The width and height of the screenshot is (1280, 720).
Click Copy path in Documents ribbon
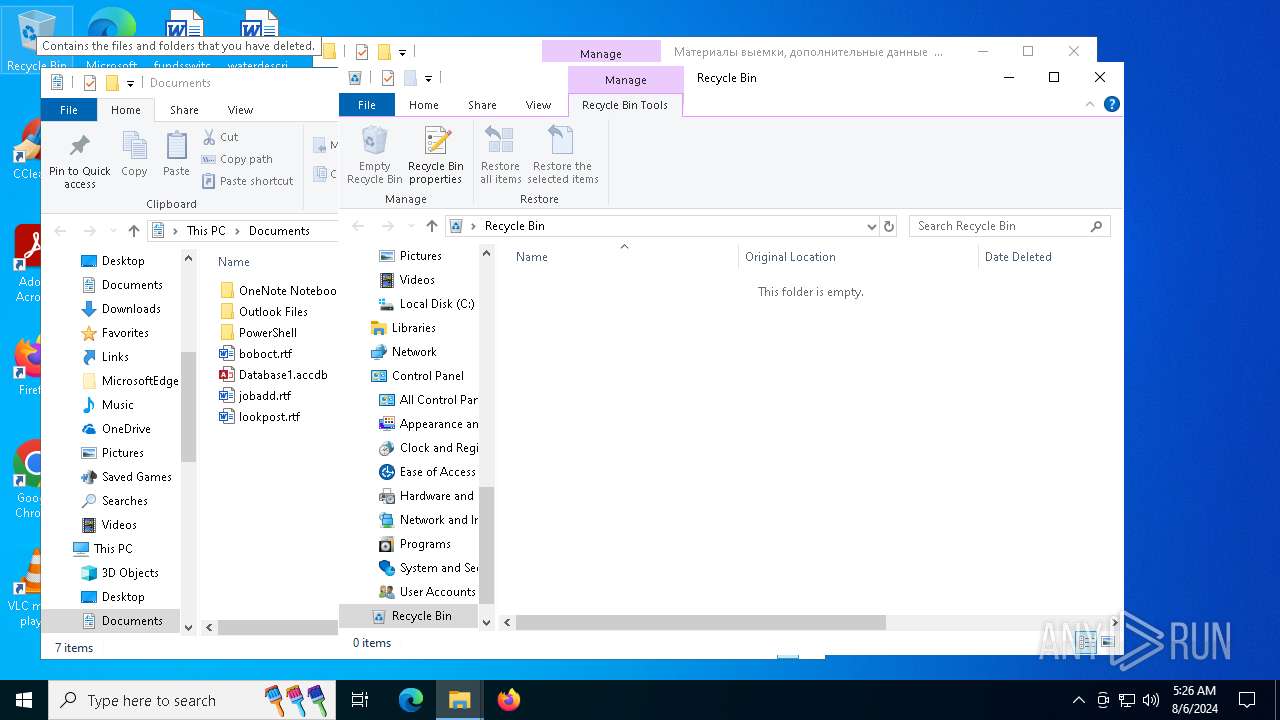point(237,159)
